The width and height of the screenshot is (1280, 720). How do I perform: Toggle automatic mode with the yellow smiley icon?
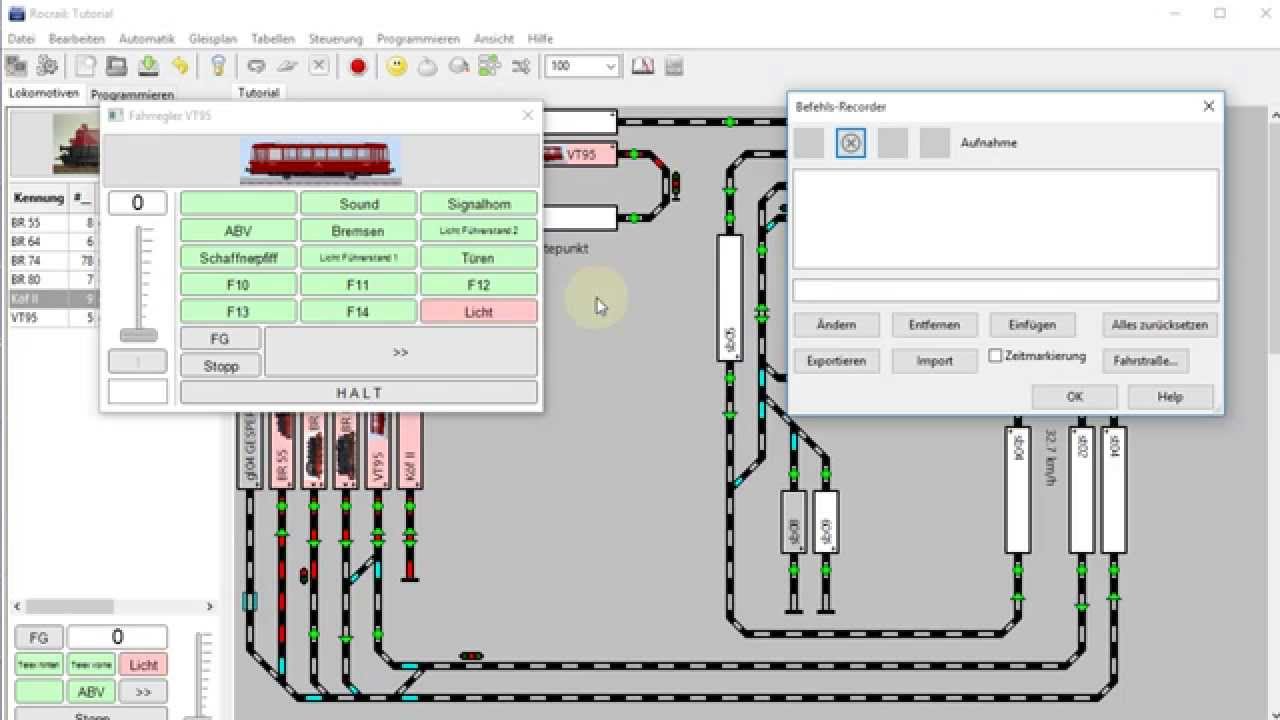[397, 66]
